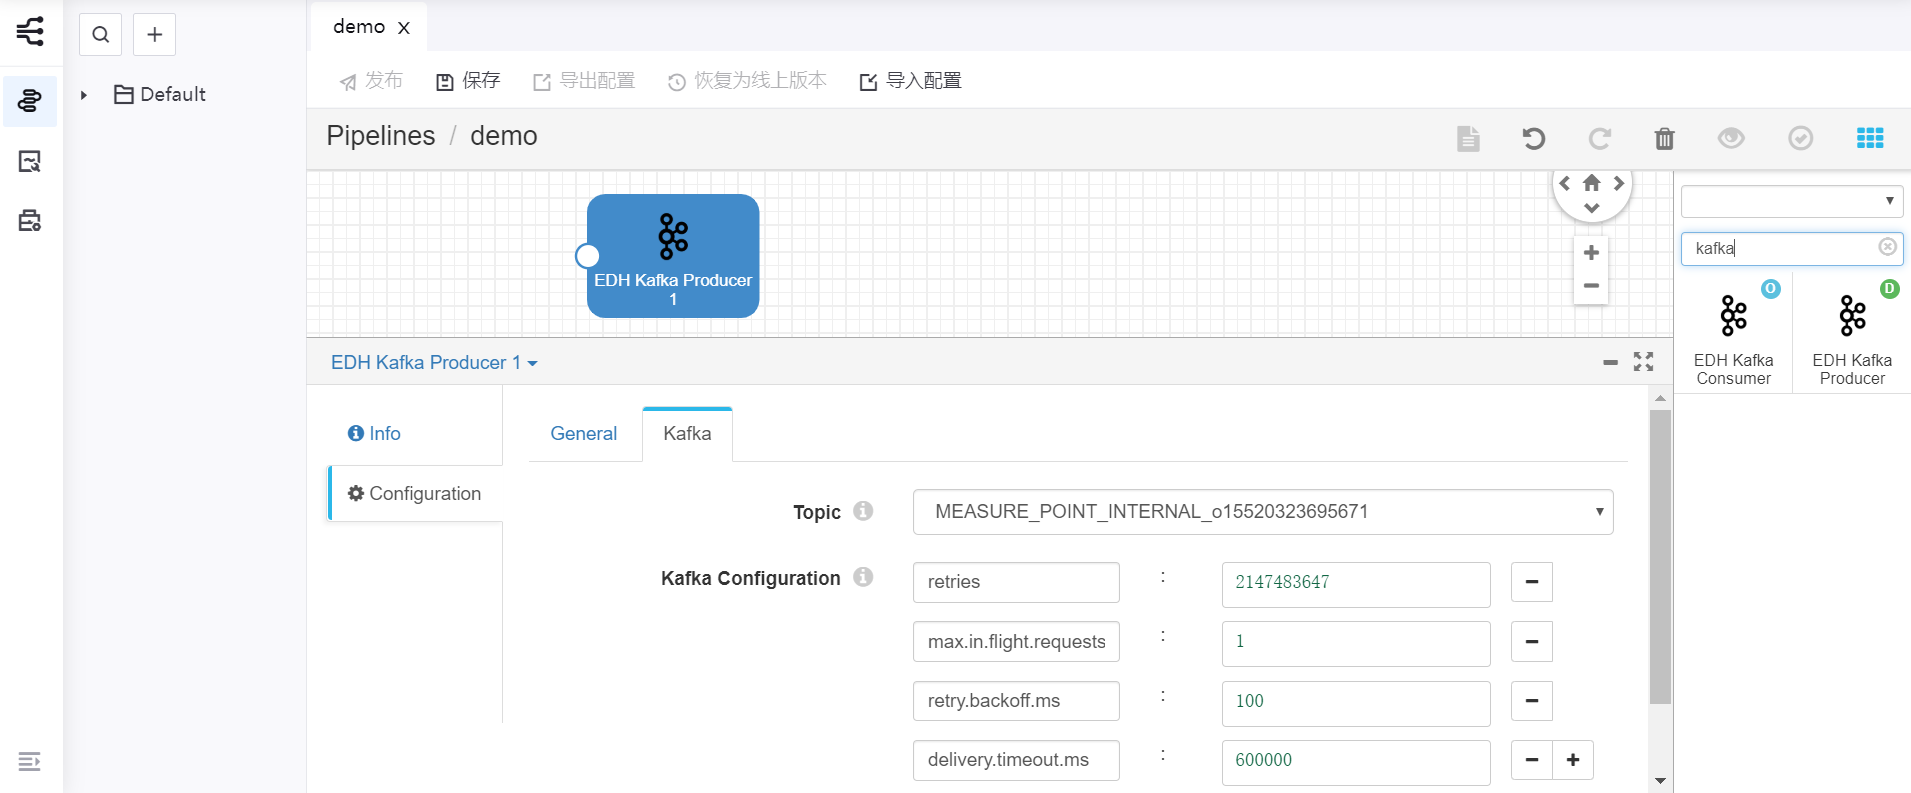Click canvas home navigation icon

(x=1591, y=183)
